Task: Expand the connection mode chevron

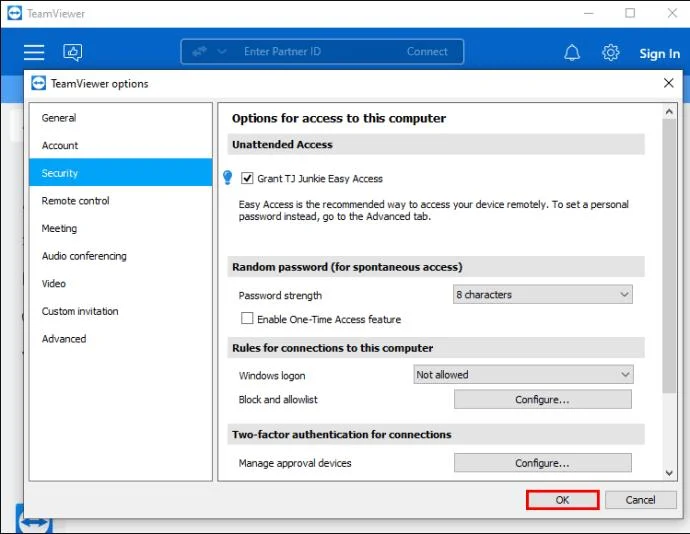Action: pos(222,52)
